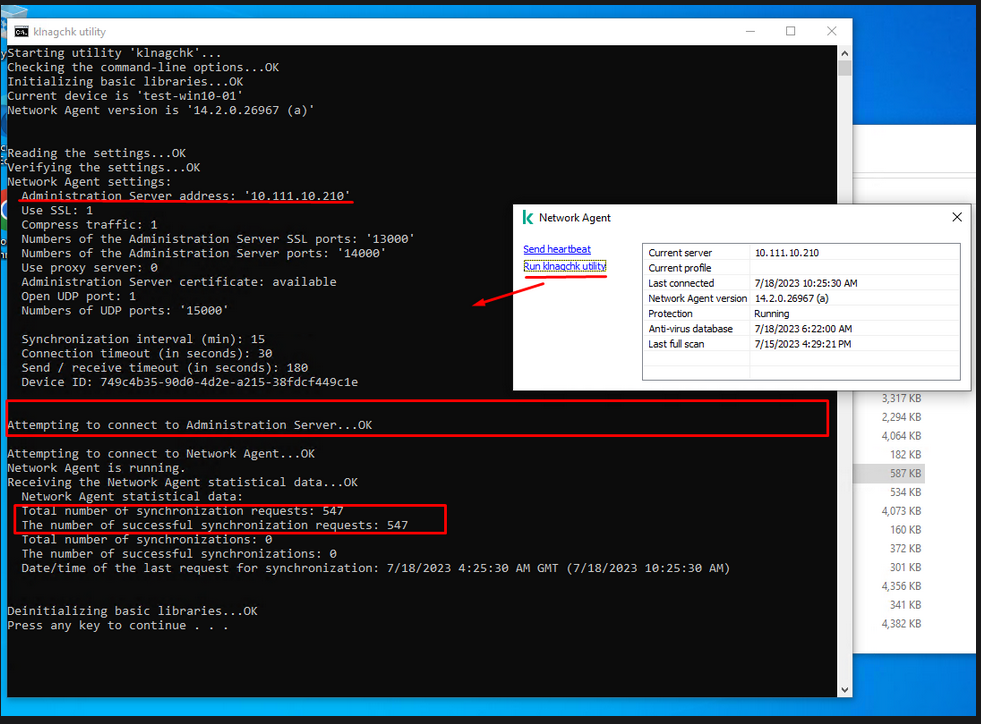The height and width of the screenshot is (724, 981).
Task: Select the Last connected value 7/18/2023 10:25:30 AM
Action: tap(806, 283)
